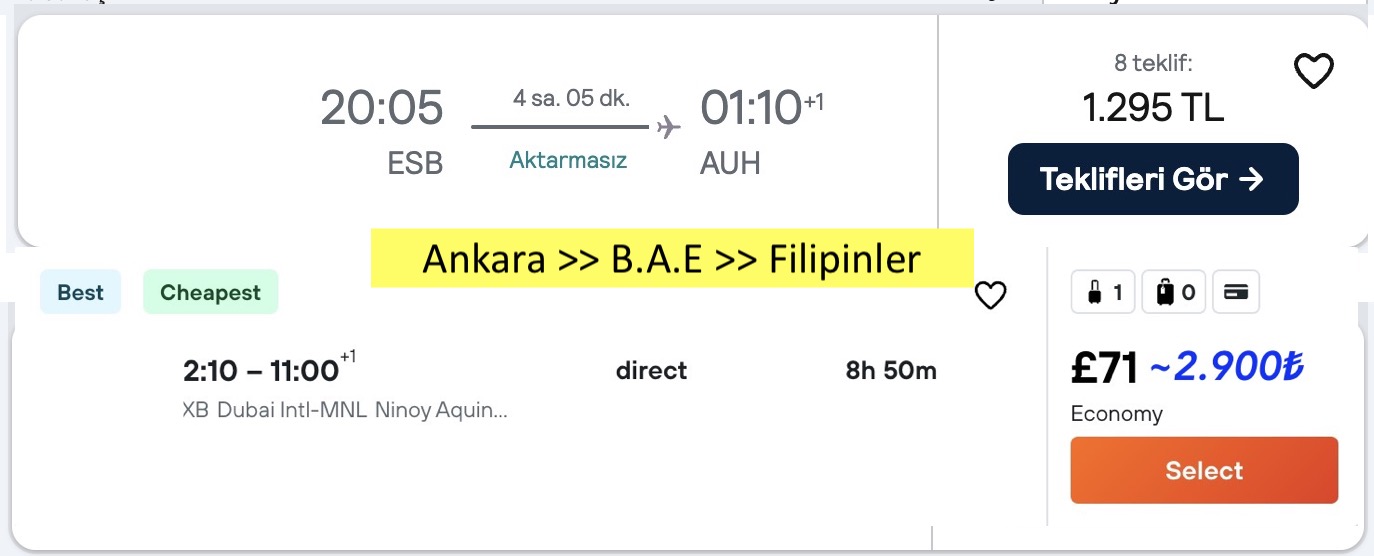1374x556 pixels.
Task: Click the heart icon on Dubai-Manila flight
Action: click(990, 295)
